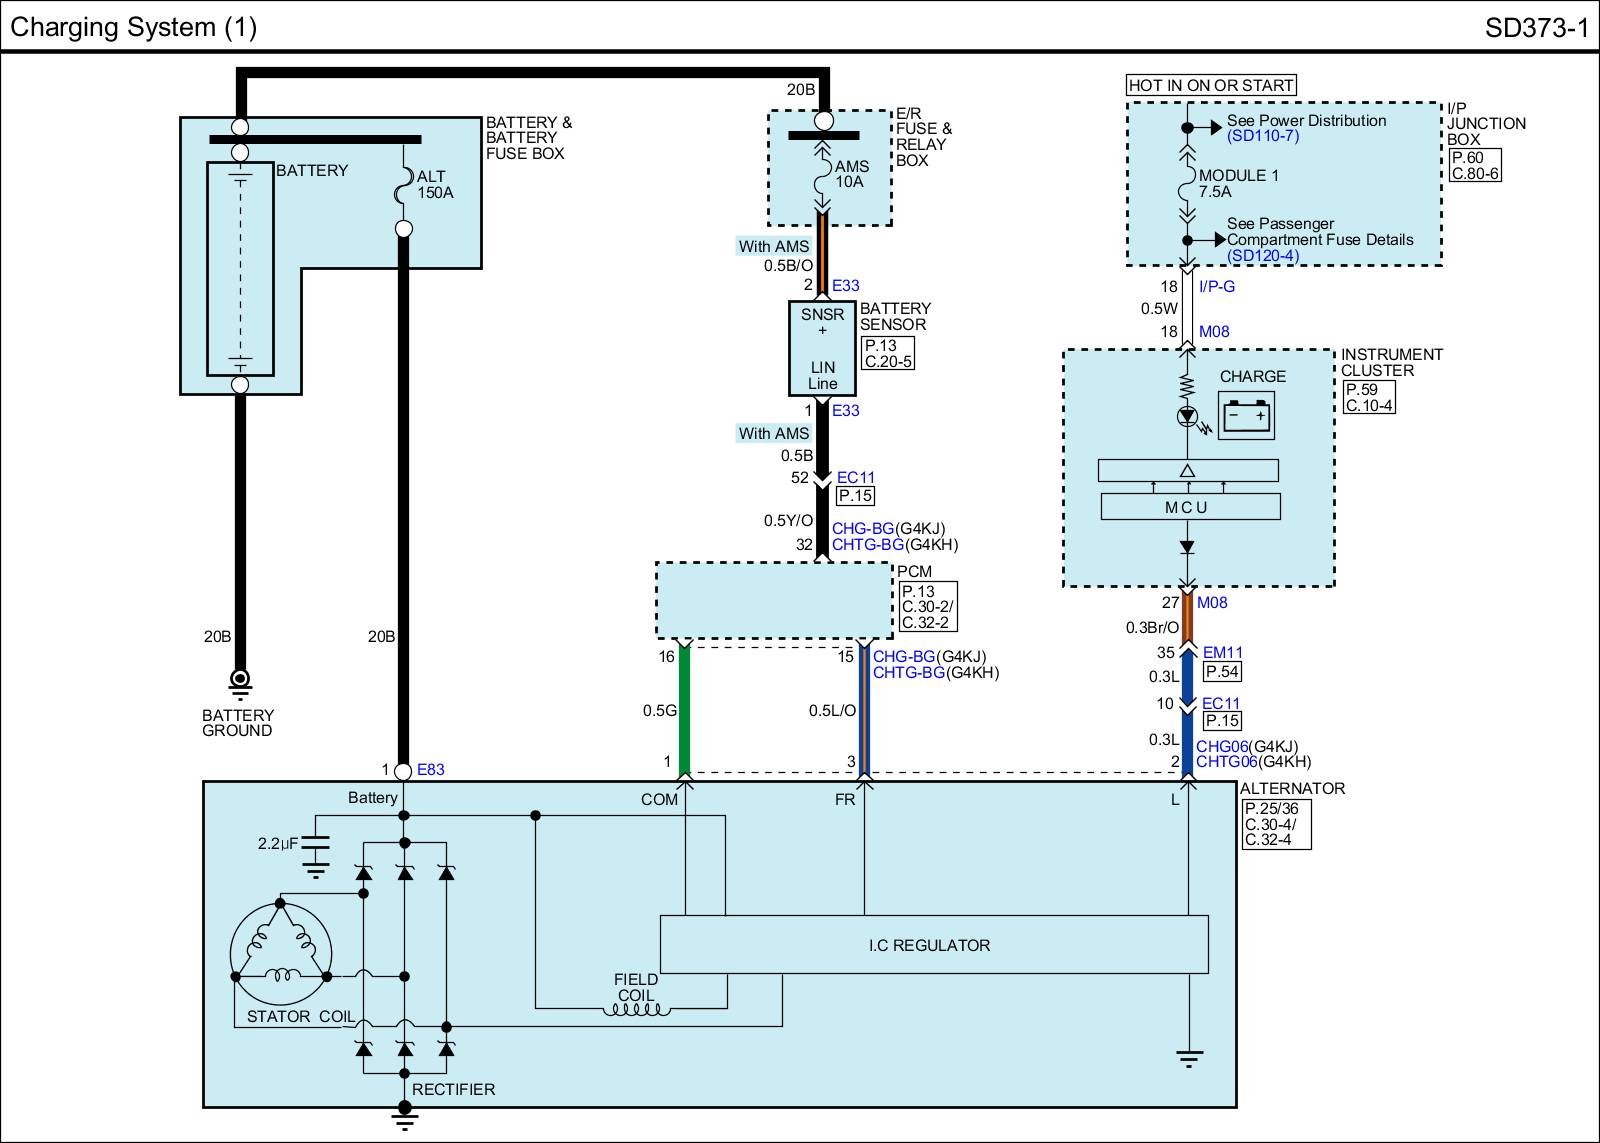Click the MODULE 1 7.5A fuse symbol
The width and height of the screenshot is (1600, 1143).
click(x=1187, y=183)
